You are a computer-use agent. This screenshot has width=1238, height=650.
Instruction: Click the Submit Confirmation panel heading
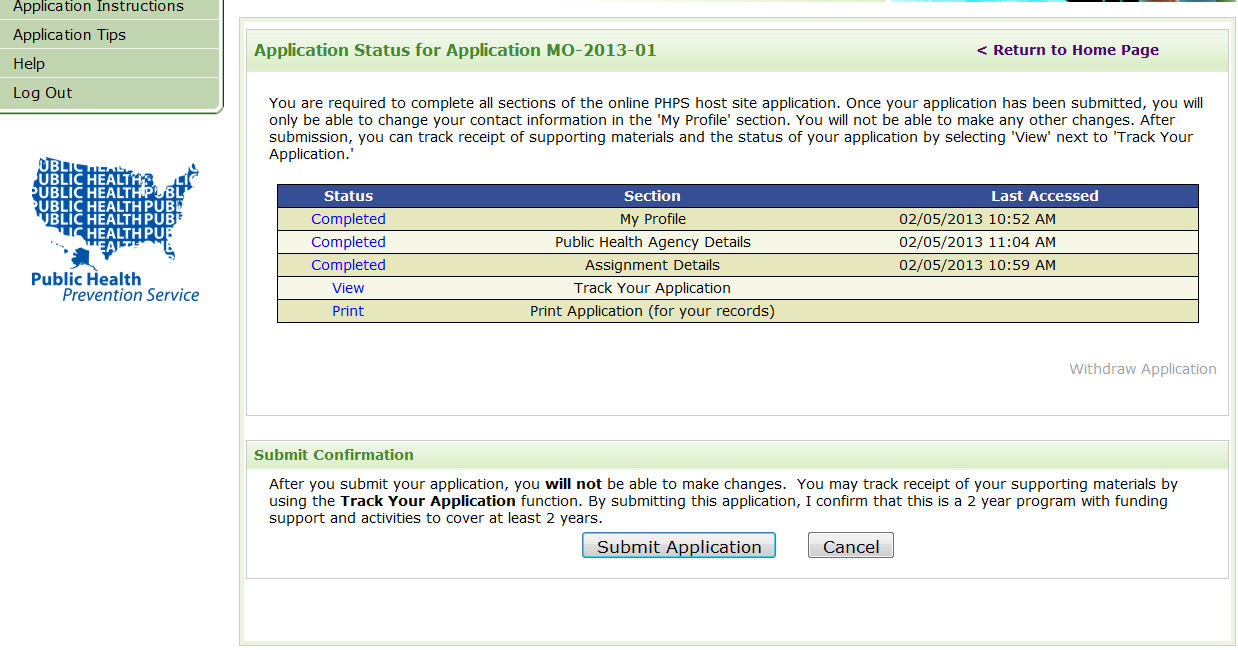pyautogui.click(x=333, y=455)
